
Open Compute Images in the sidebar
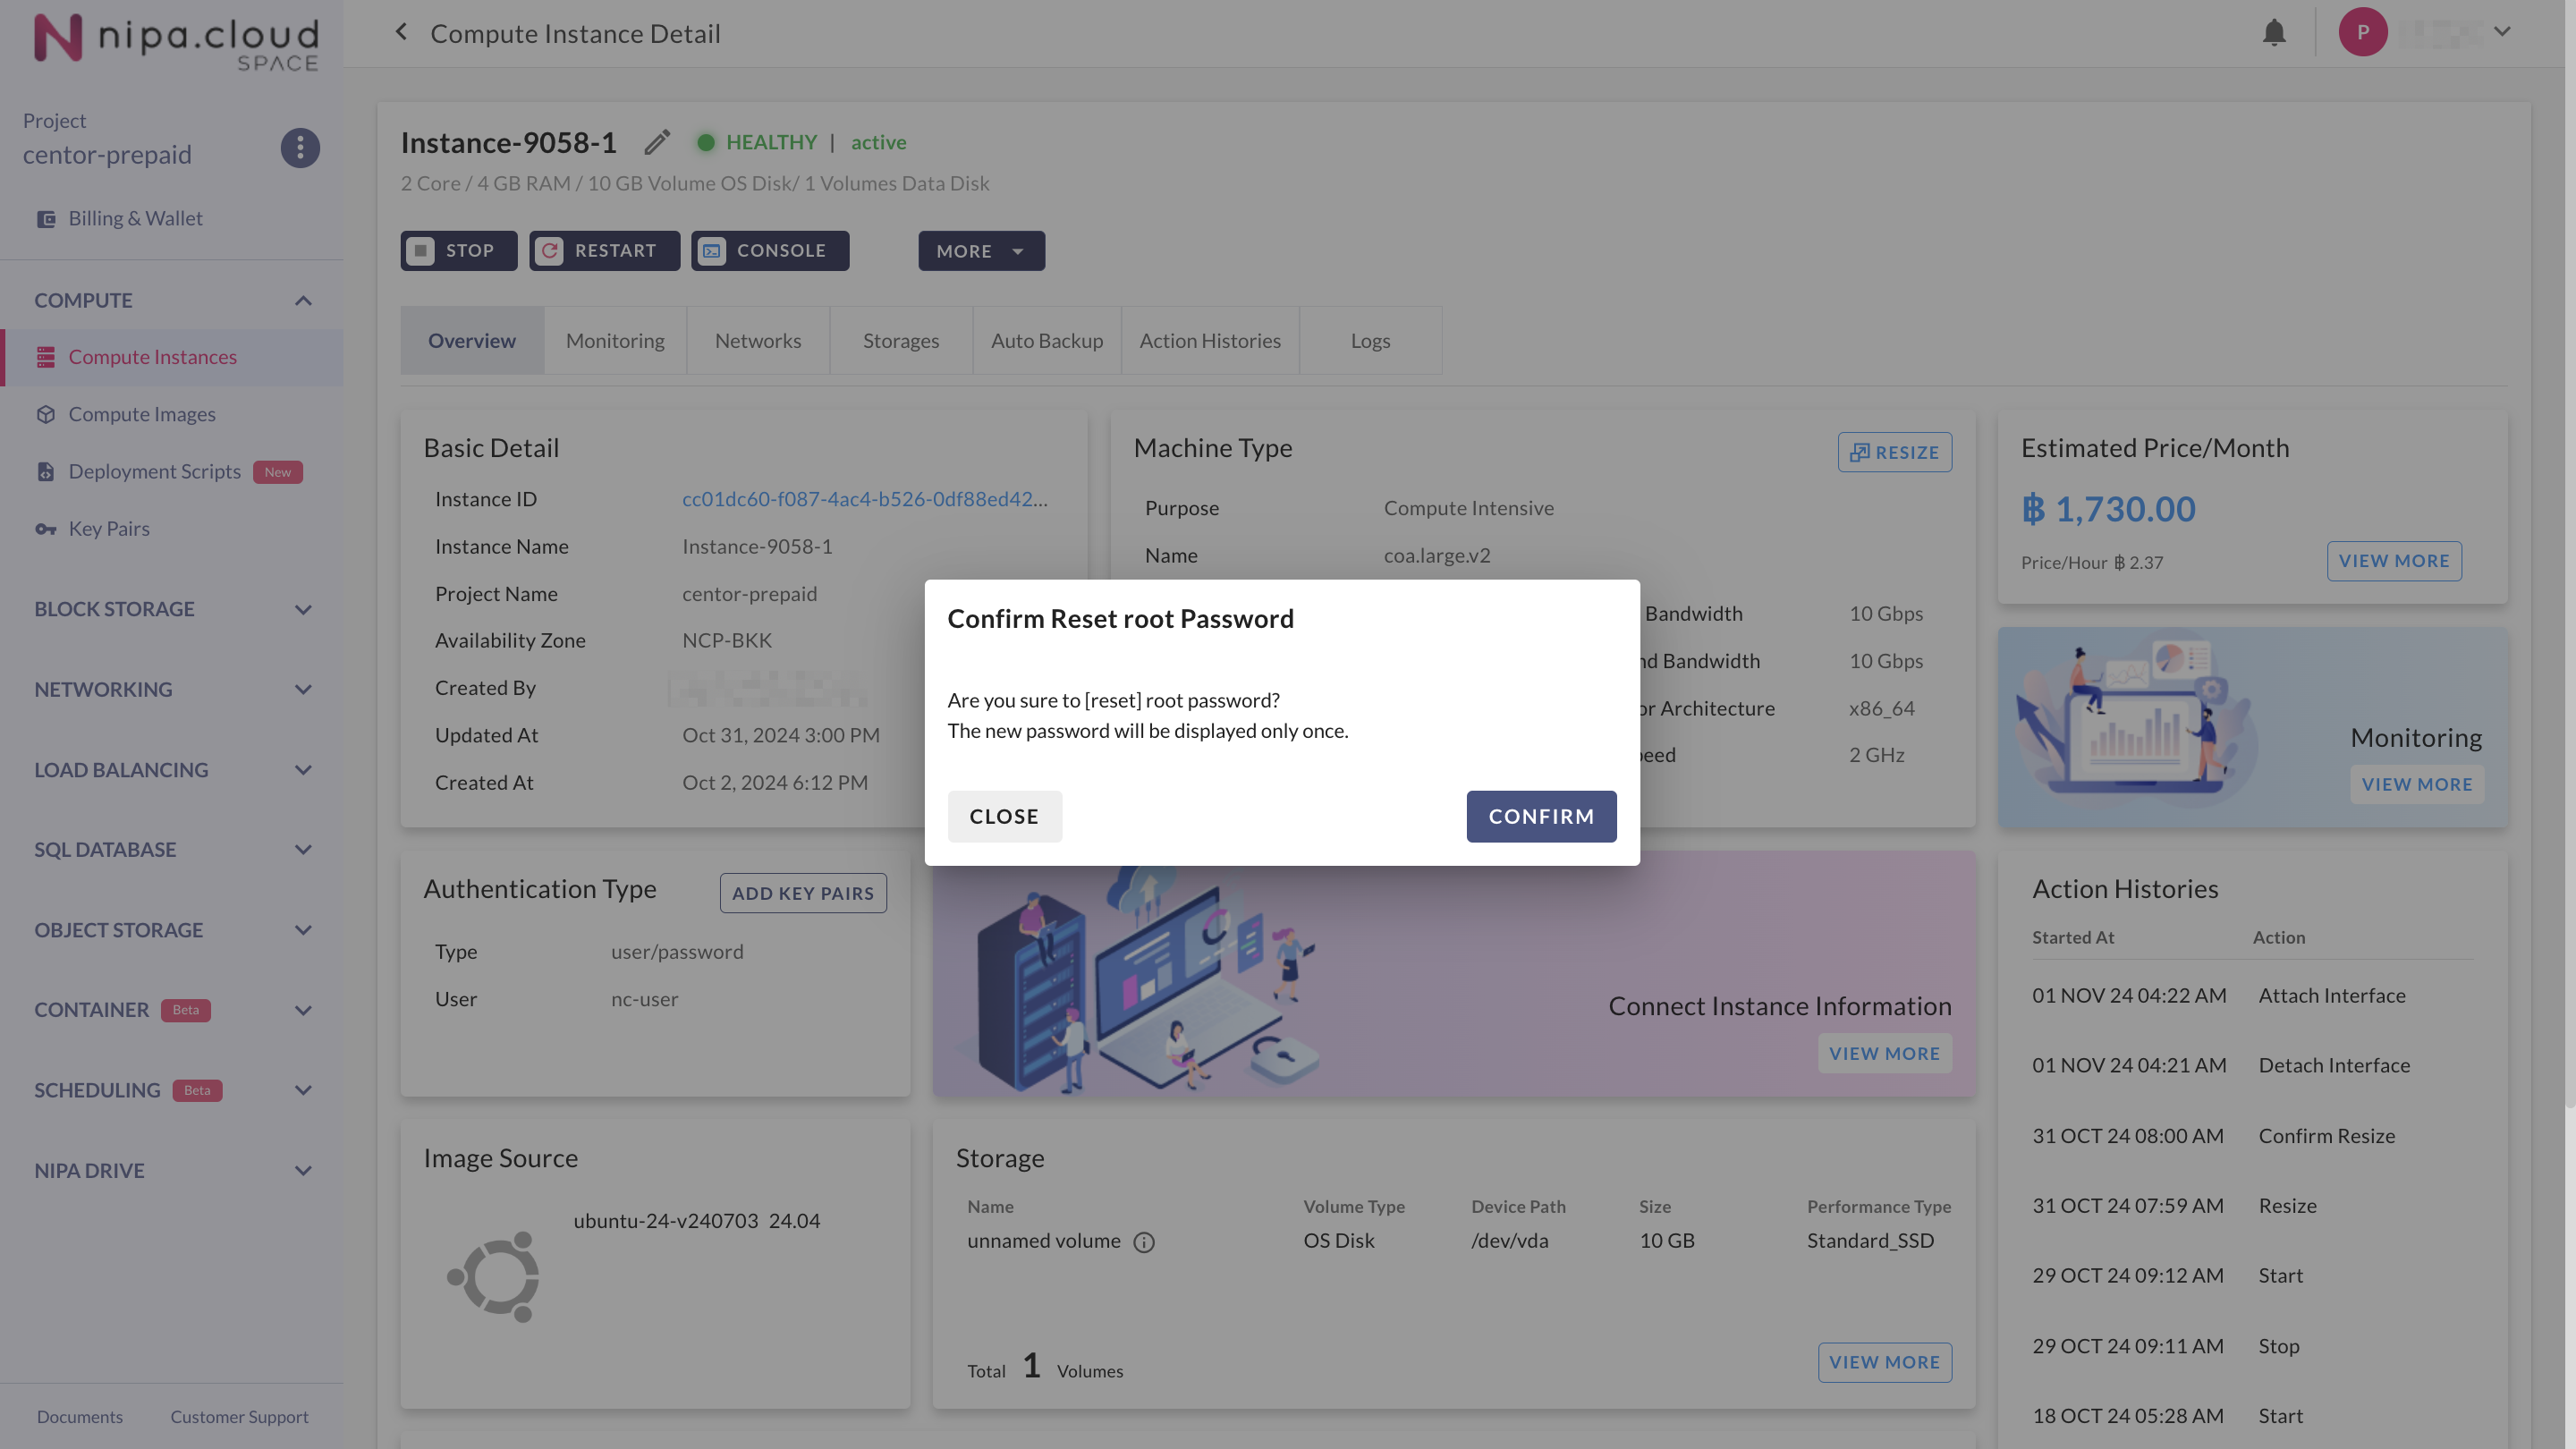(142, 414)
